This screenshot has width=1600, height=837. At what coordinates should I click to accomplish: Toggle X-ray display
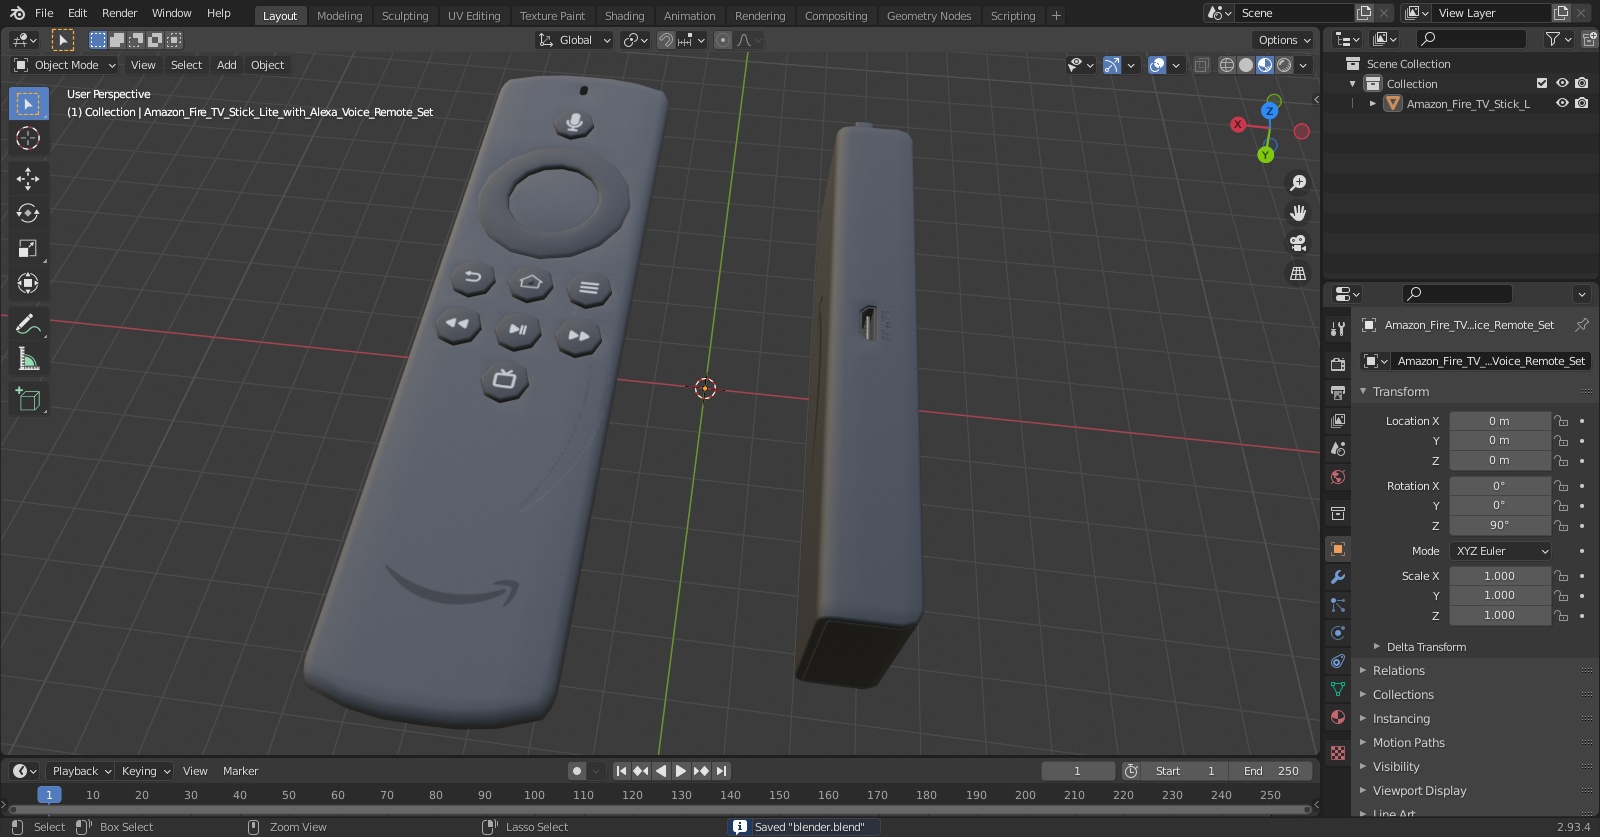pos(1202,65)
